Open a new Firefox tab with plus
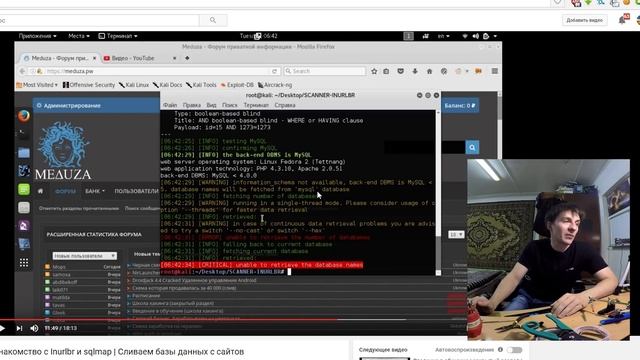Image resolution: width=640 pixels, height=360 pixels. pyautogui.click(x=187, y=58)
